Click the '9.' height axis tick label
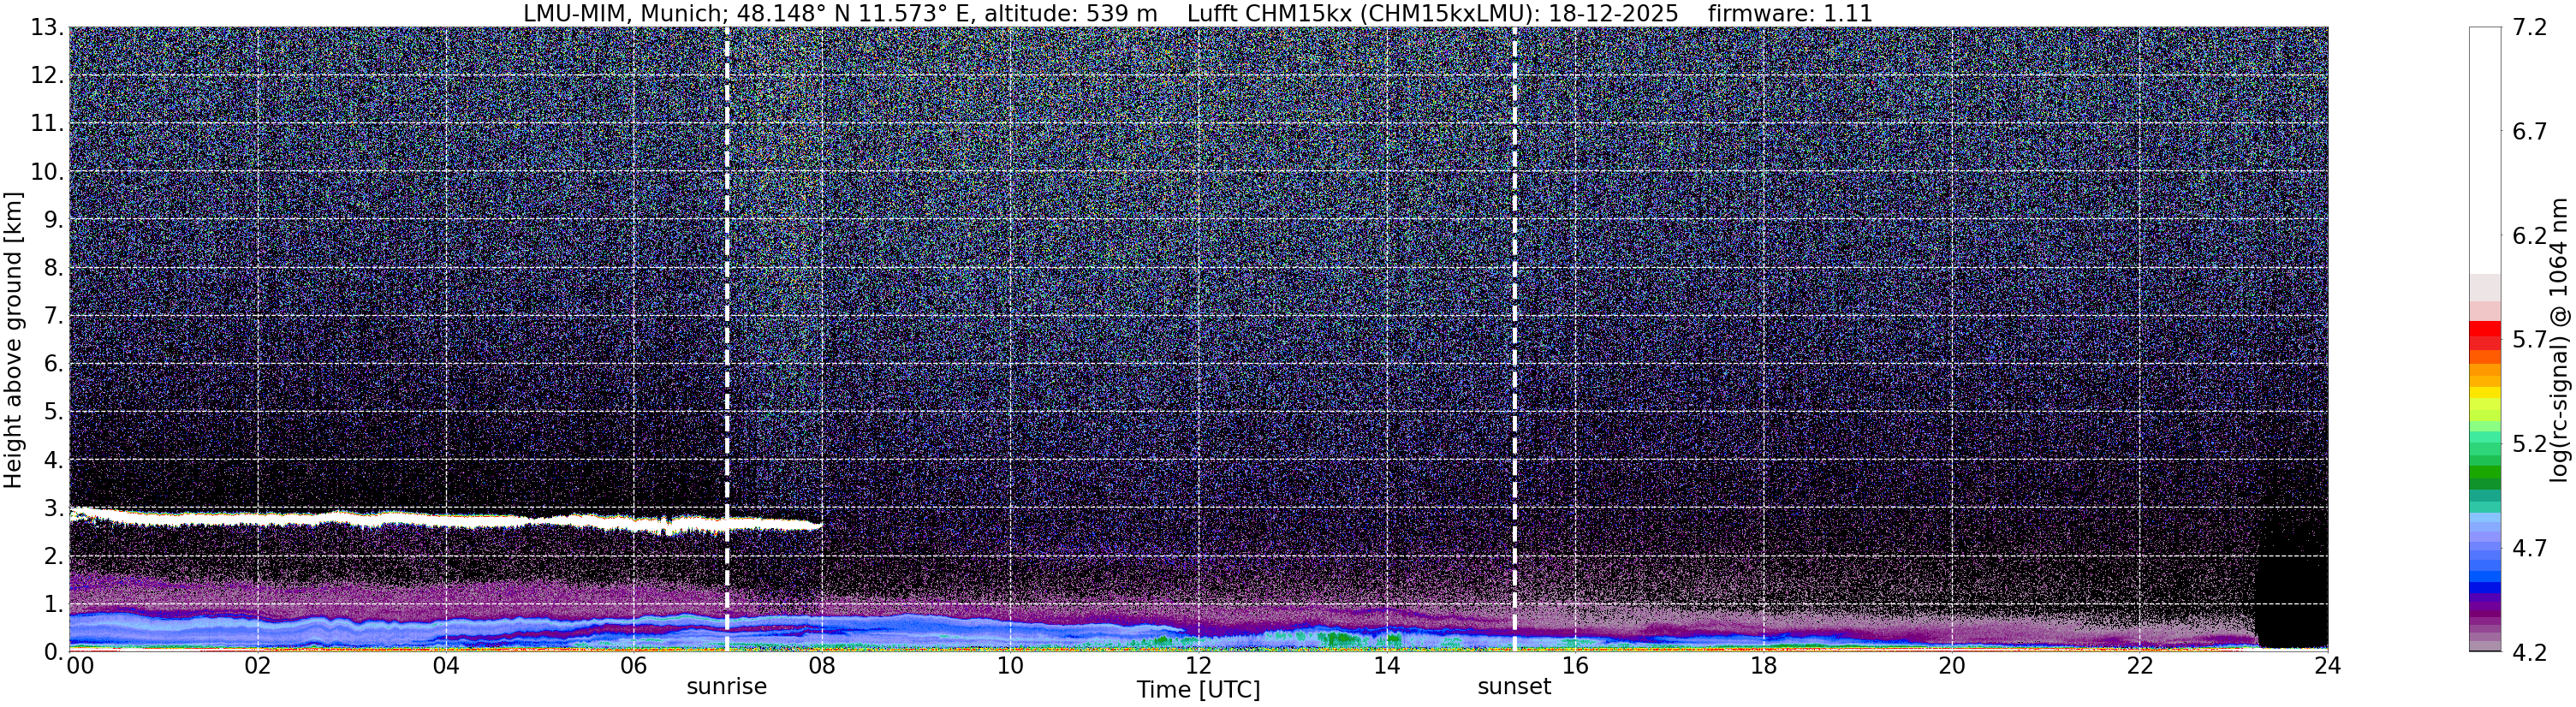The height and width of the screenshot is (707, 2576). coord(54,219)
